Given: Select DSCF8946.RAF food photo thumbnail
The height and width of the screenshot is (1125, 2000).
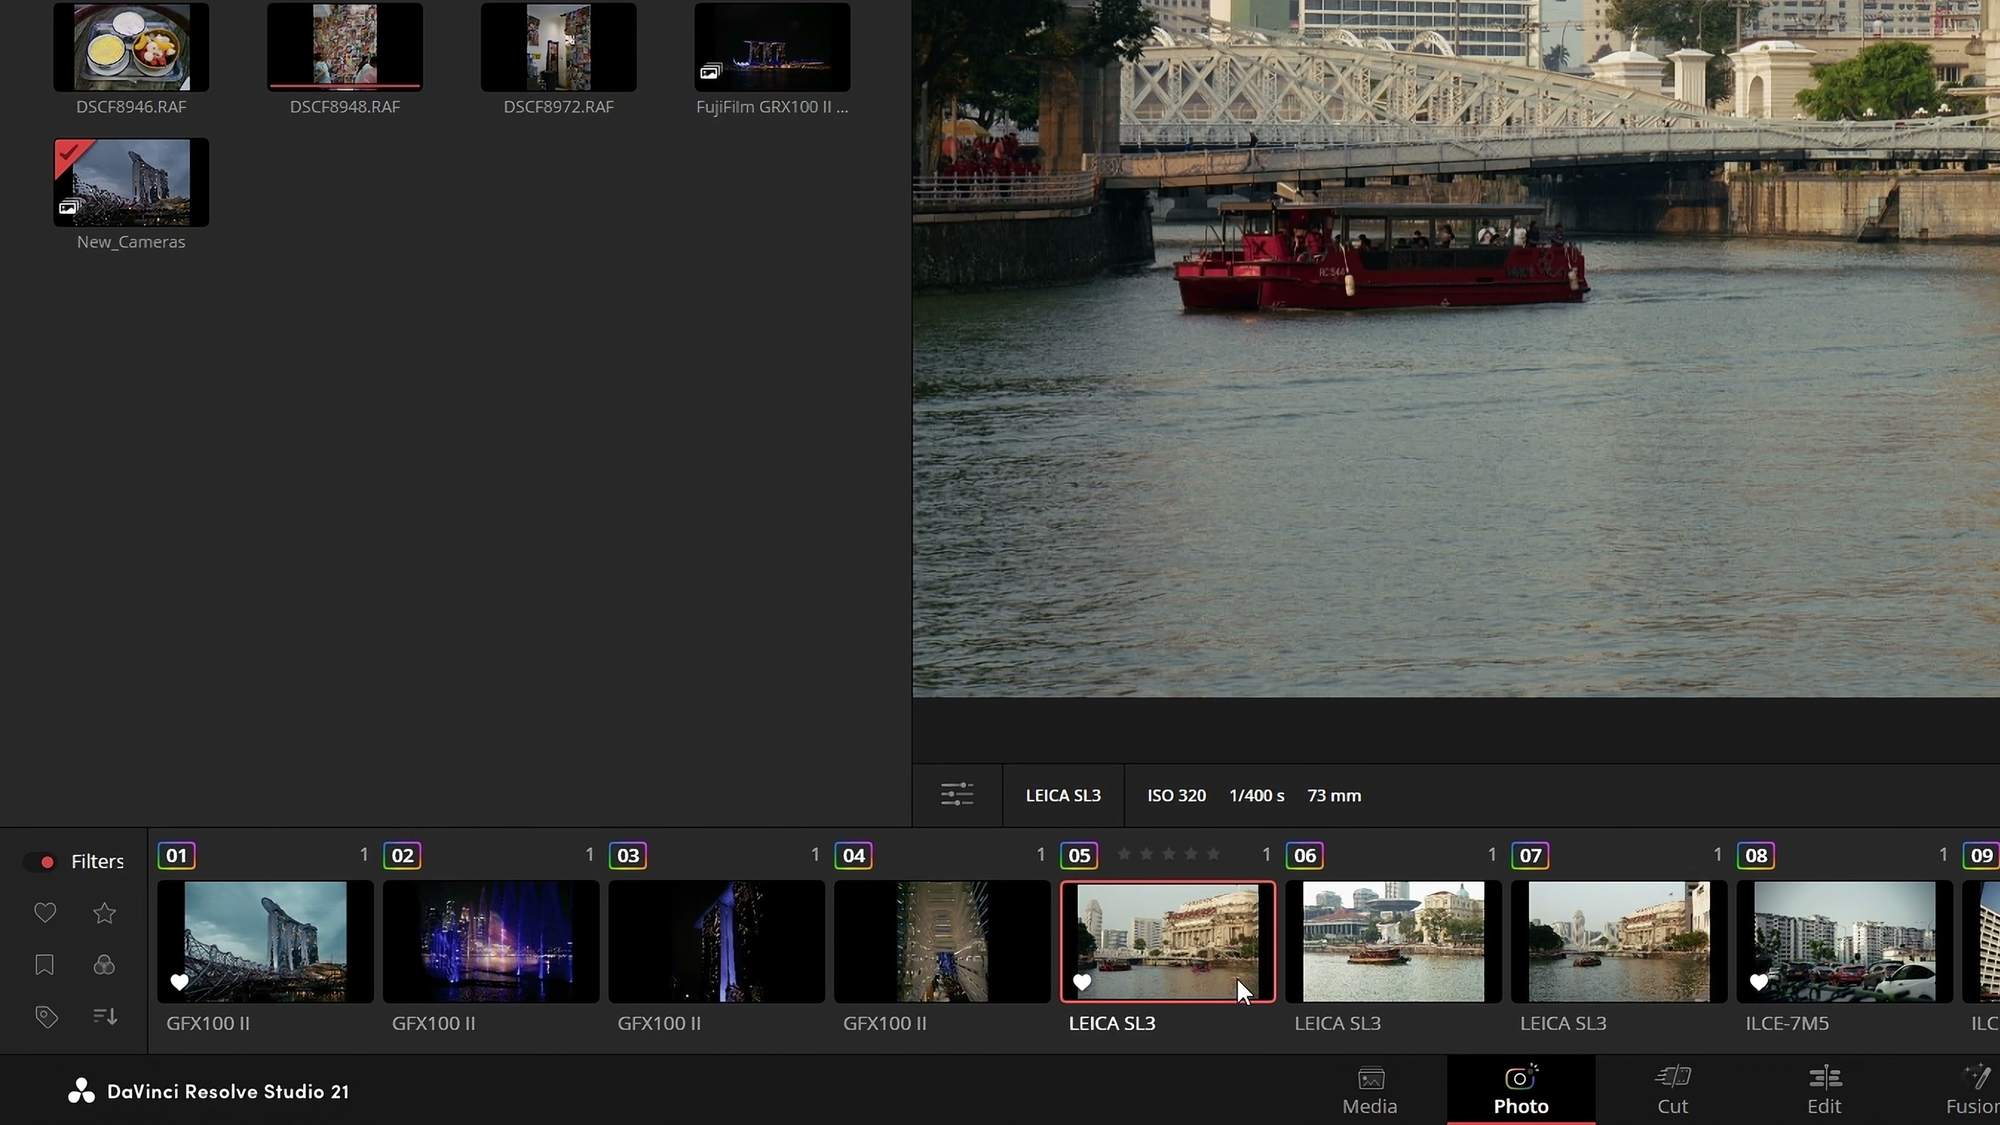Looking at the screenshot, I should point(131,47).
